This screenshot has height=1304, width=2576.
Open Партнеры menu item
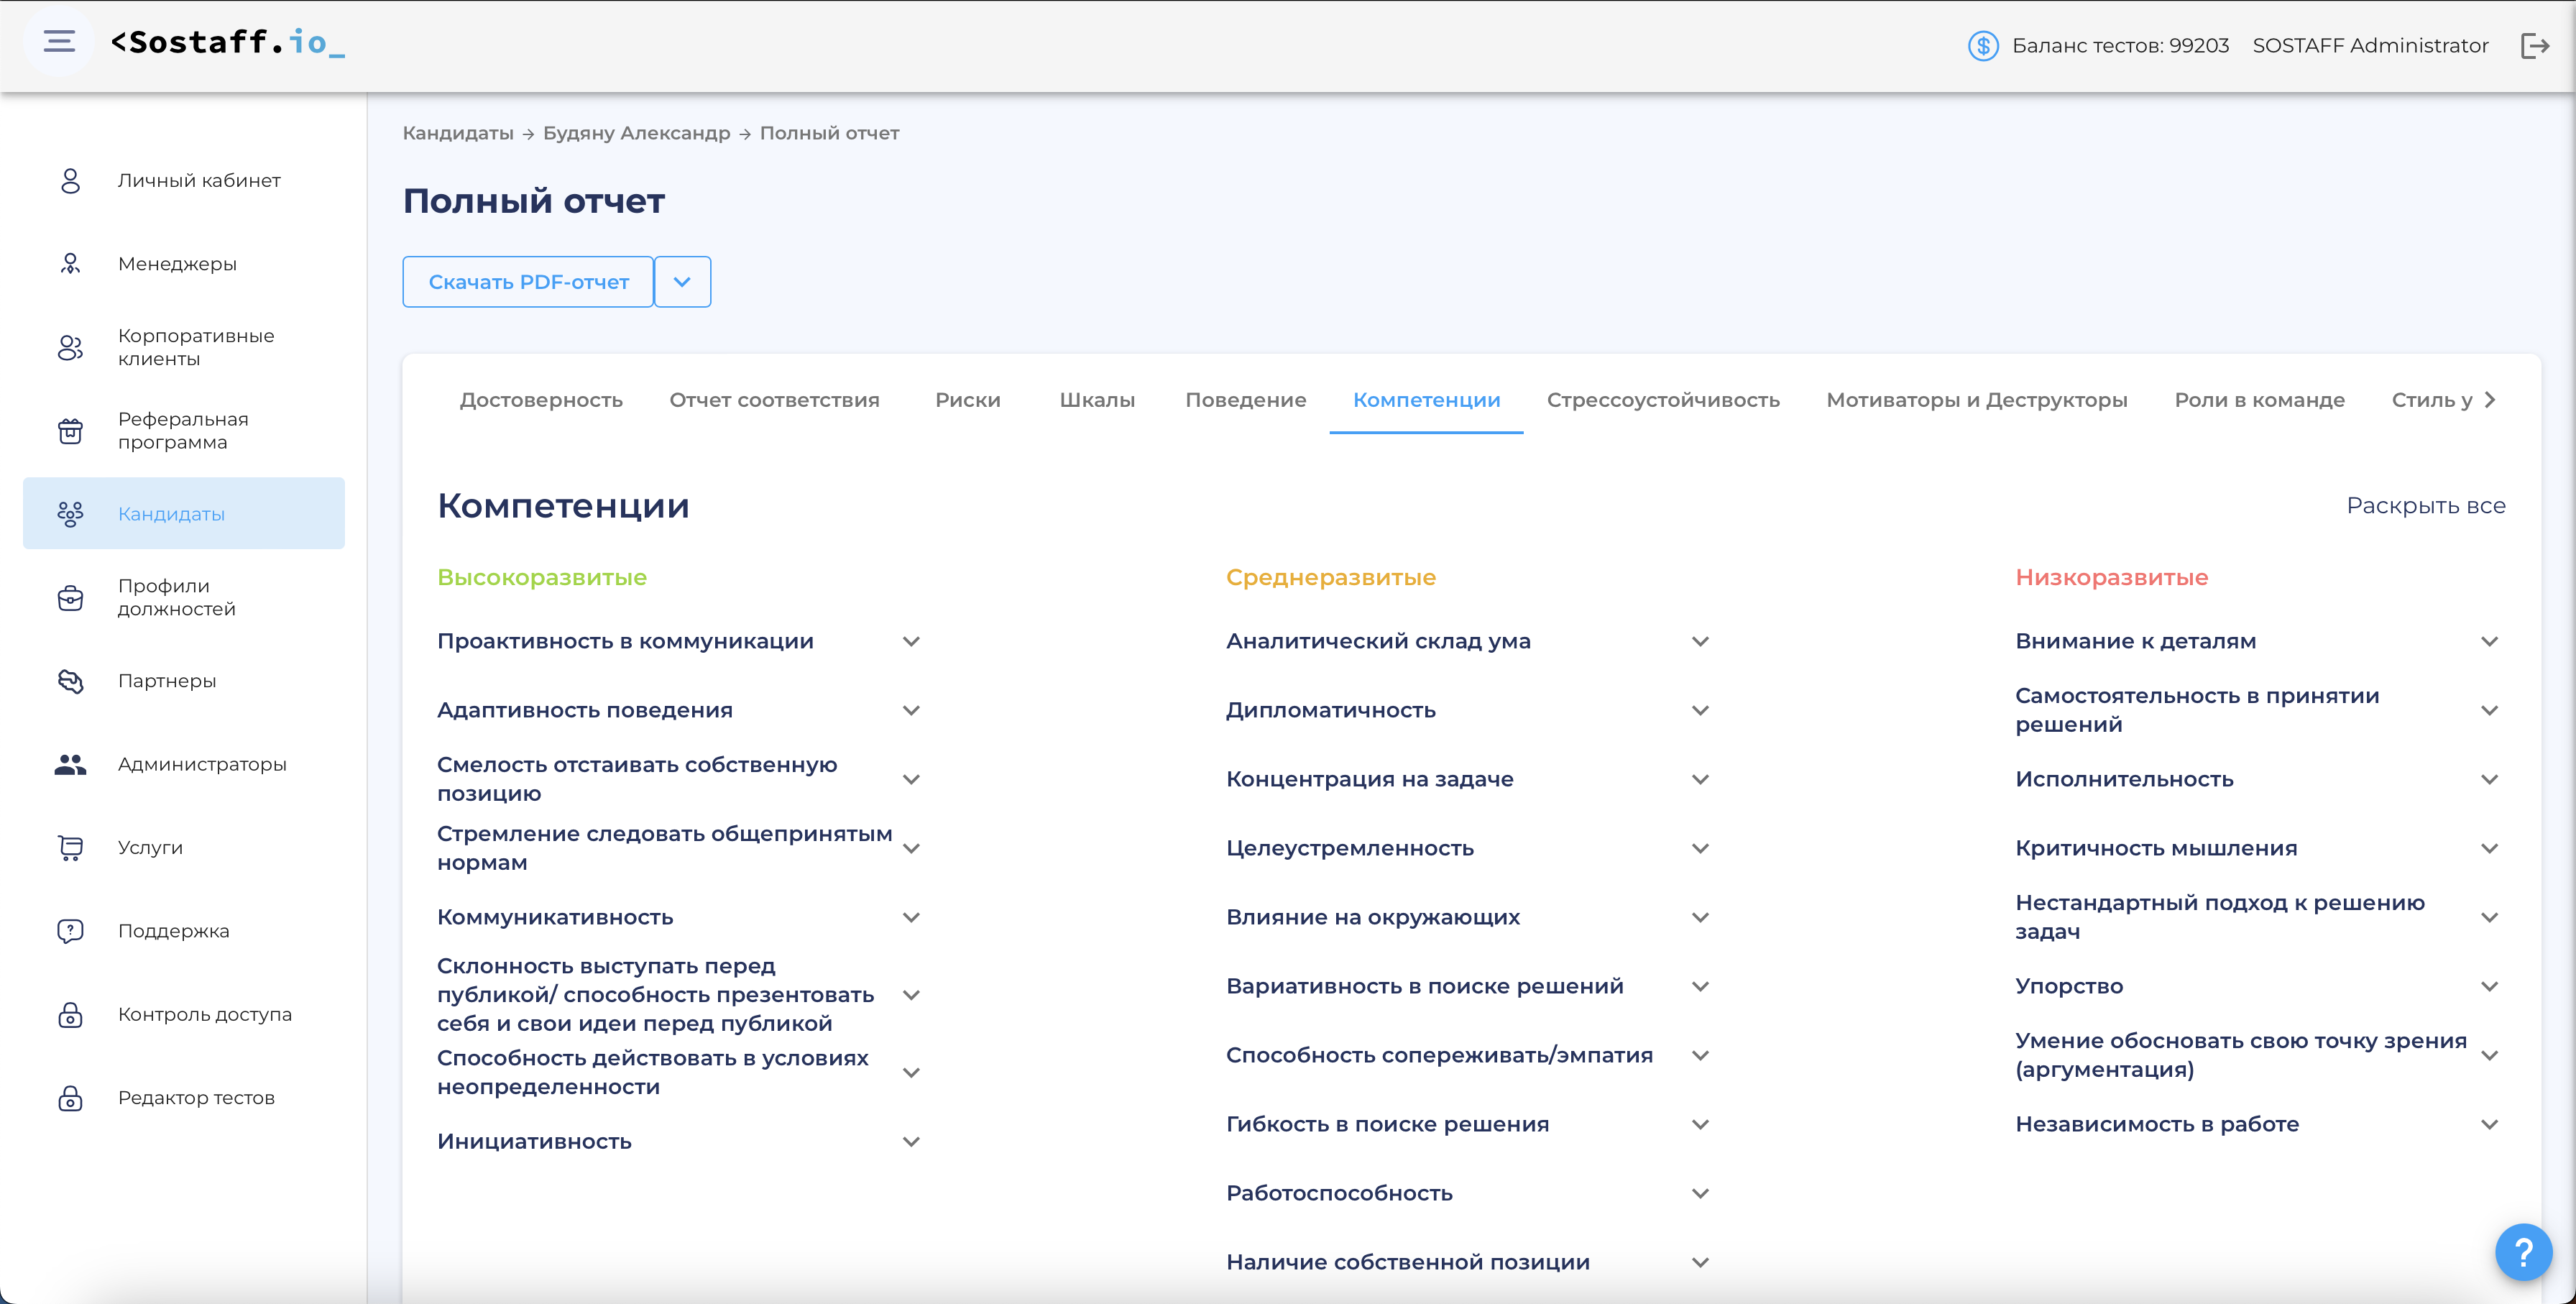[x=184, y=681]
